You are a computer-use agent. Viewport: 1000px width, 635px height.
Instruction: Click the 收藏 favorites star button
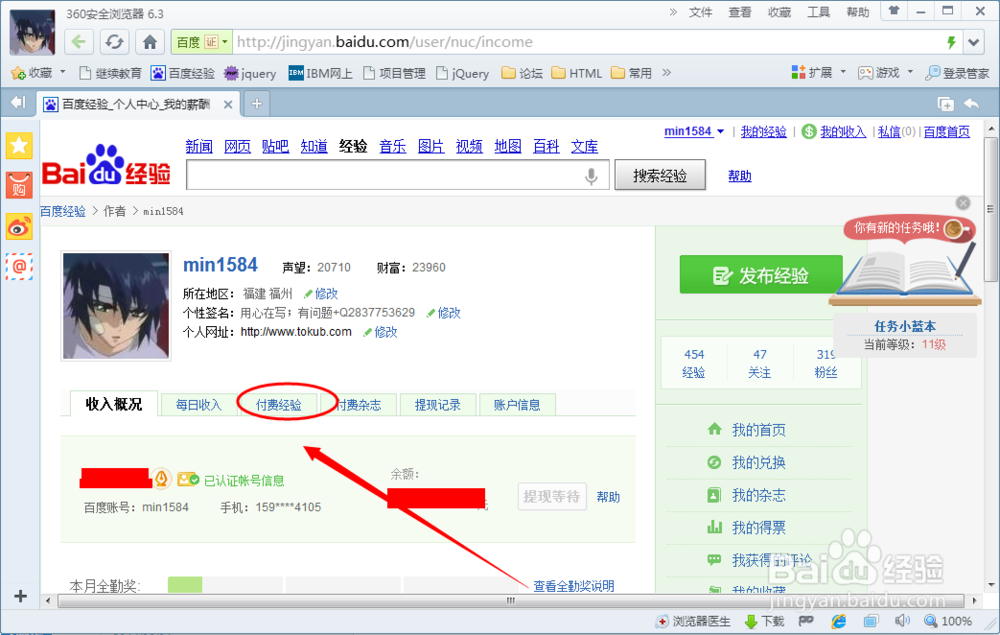click(x=32, y=73)
